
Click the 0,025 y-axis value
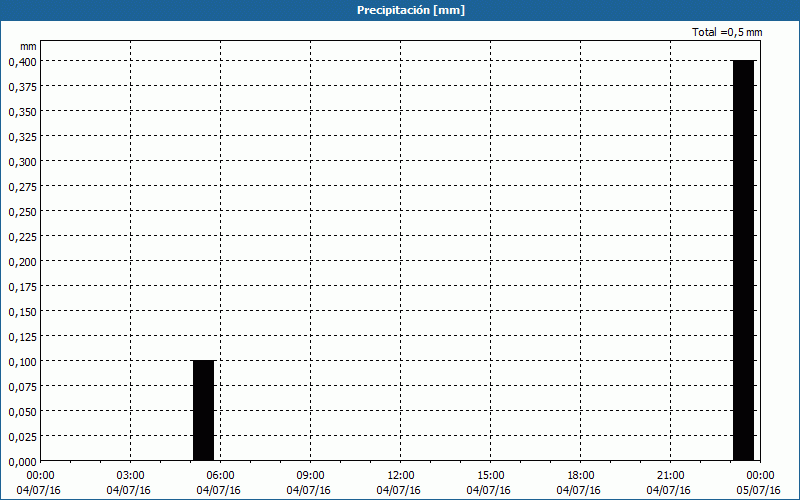coord(22,437)
